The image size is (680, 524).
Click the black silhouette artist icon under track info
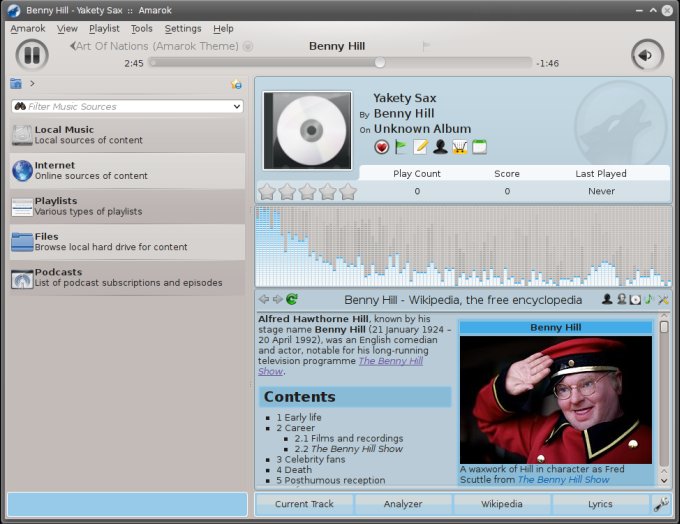pyautogui.click(x=440, y=147)
